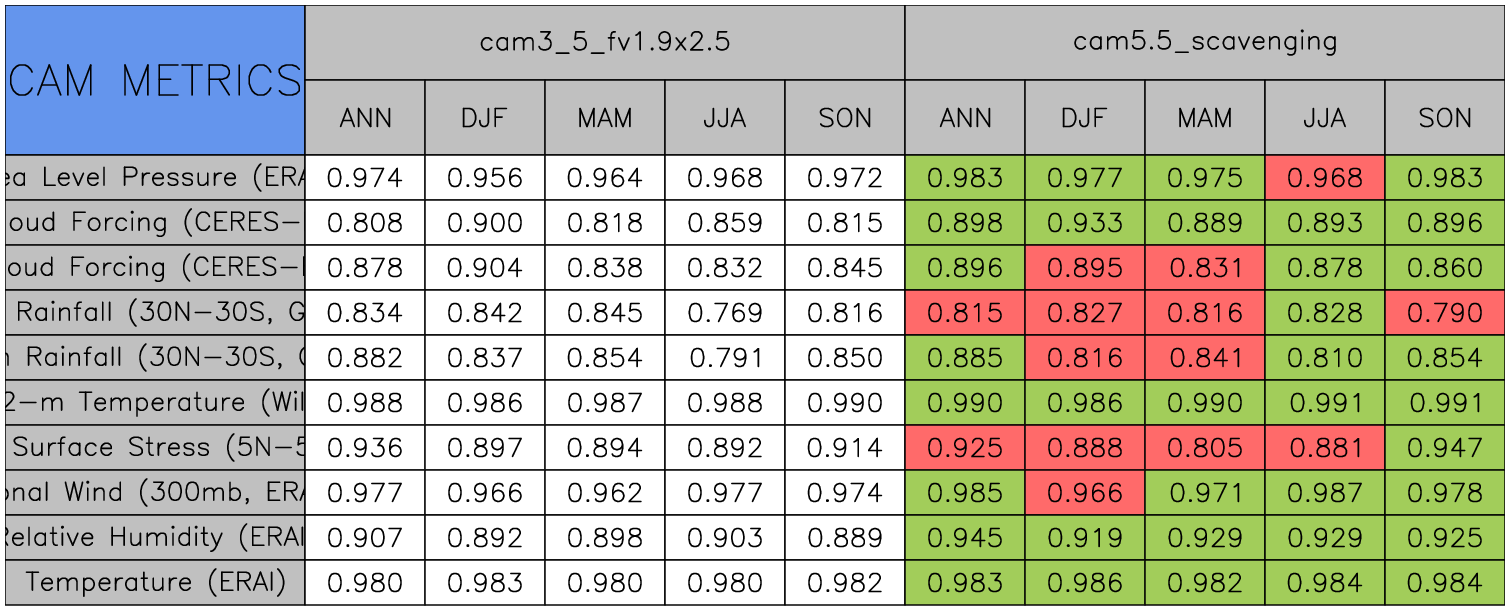Click the red cell showing 0.968
Viewport: 1510px width, 611px height.
tap(1325, 178)
